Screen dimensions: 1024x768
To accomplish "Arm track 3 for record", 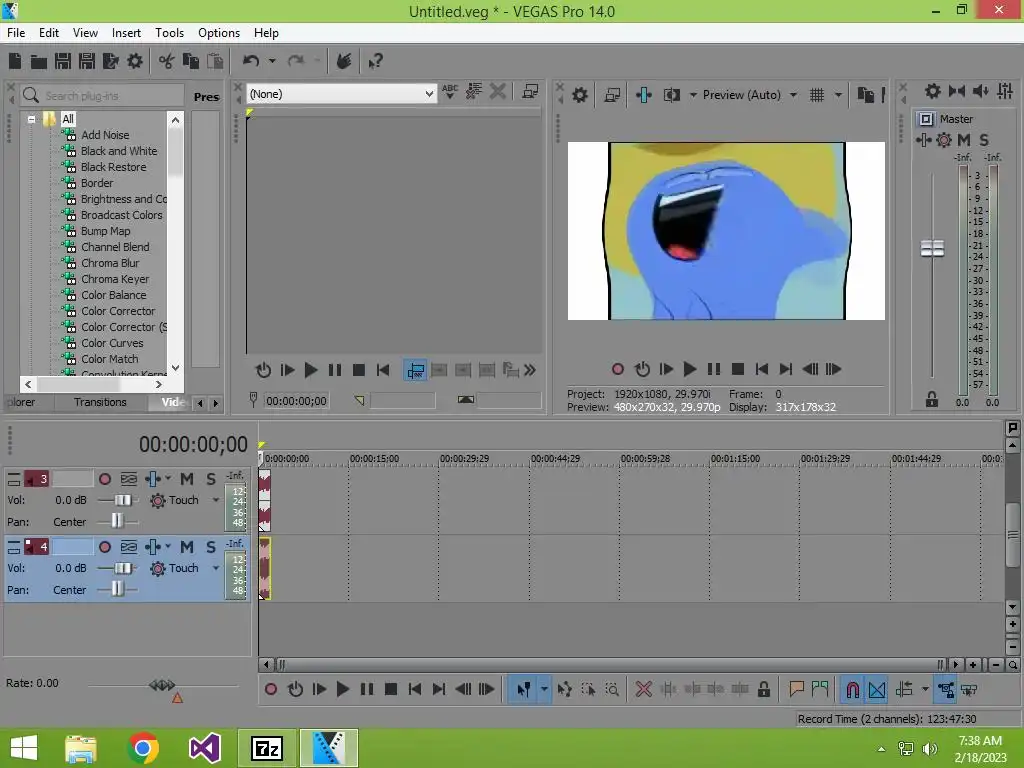I will coord(104,479).
